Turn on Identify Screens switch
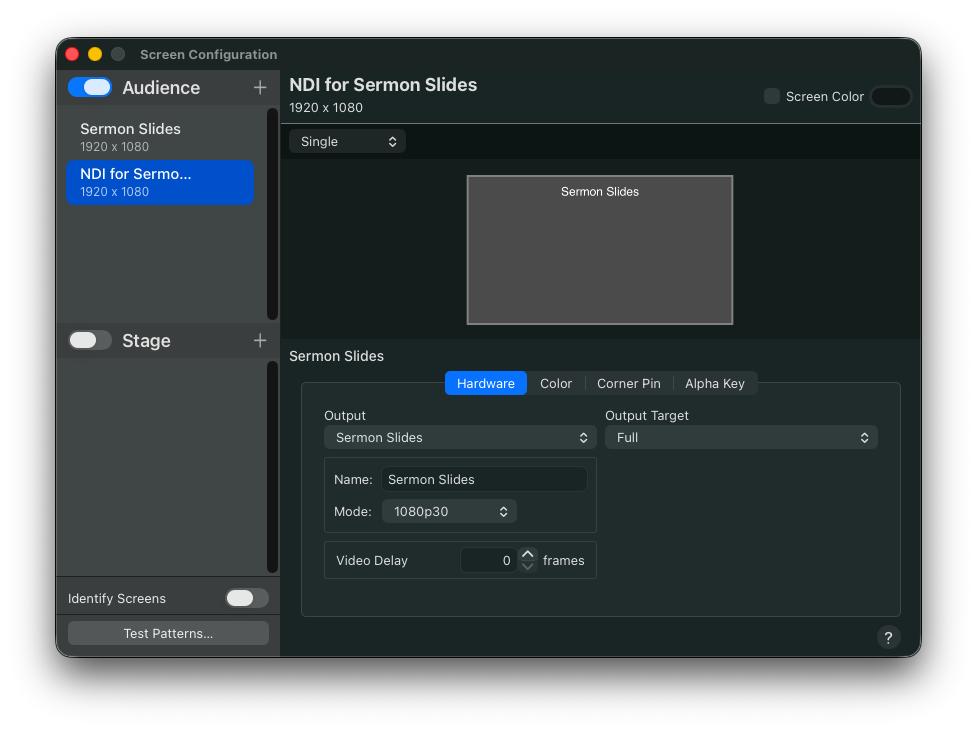 pos(247,598)
